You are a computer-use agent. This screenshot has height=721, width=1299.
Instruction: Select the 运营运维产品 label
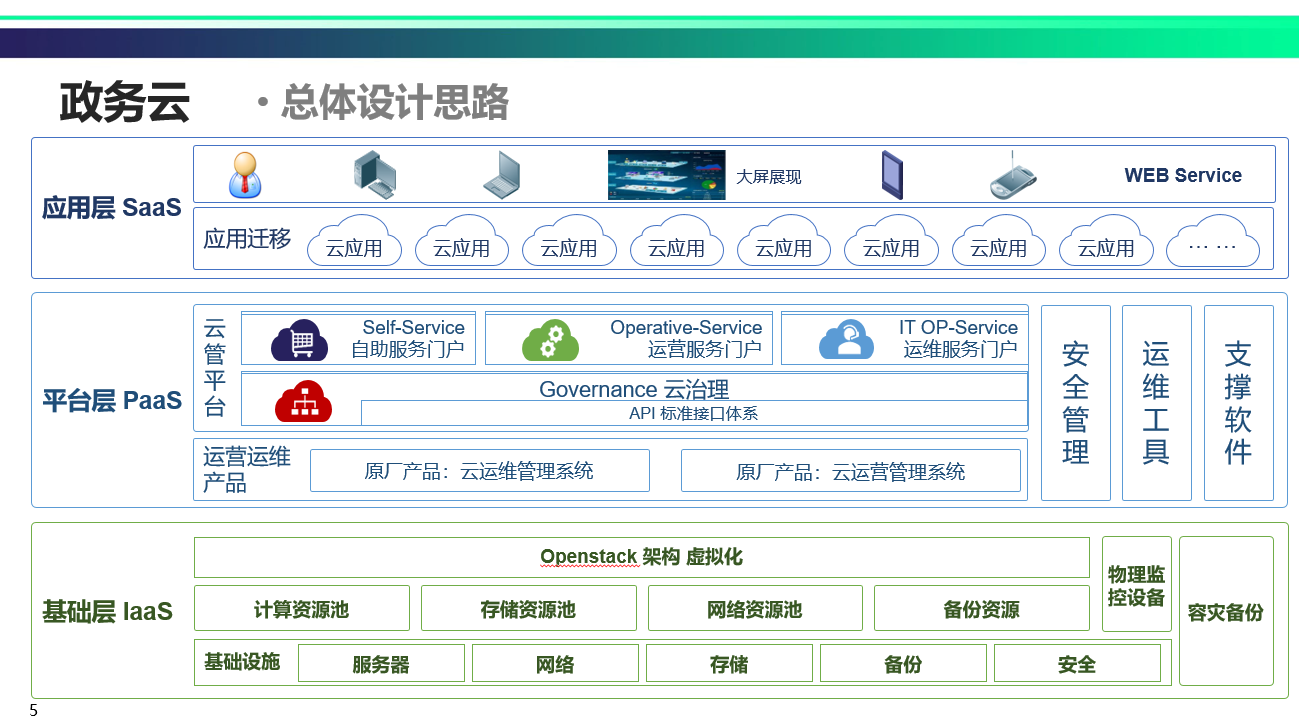click(247, 470)
